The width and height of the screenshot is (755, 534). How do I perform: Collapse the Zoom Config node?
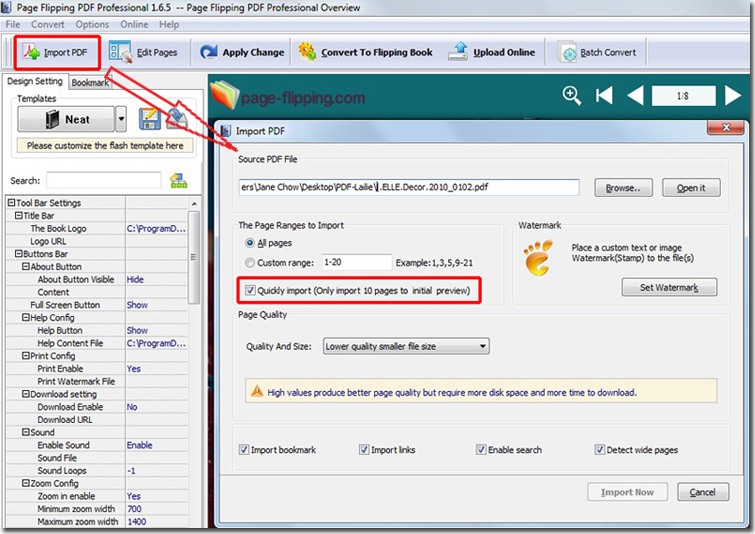click(26, 483)
